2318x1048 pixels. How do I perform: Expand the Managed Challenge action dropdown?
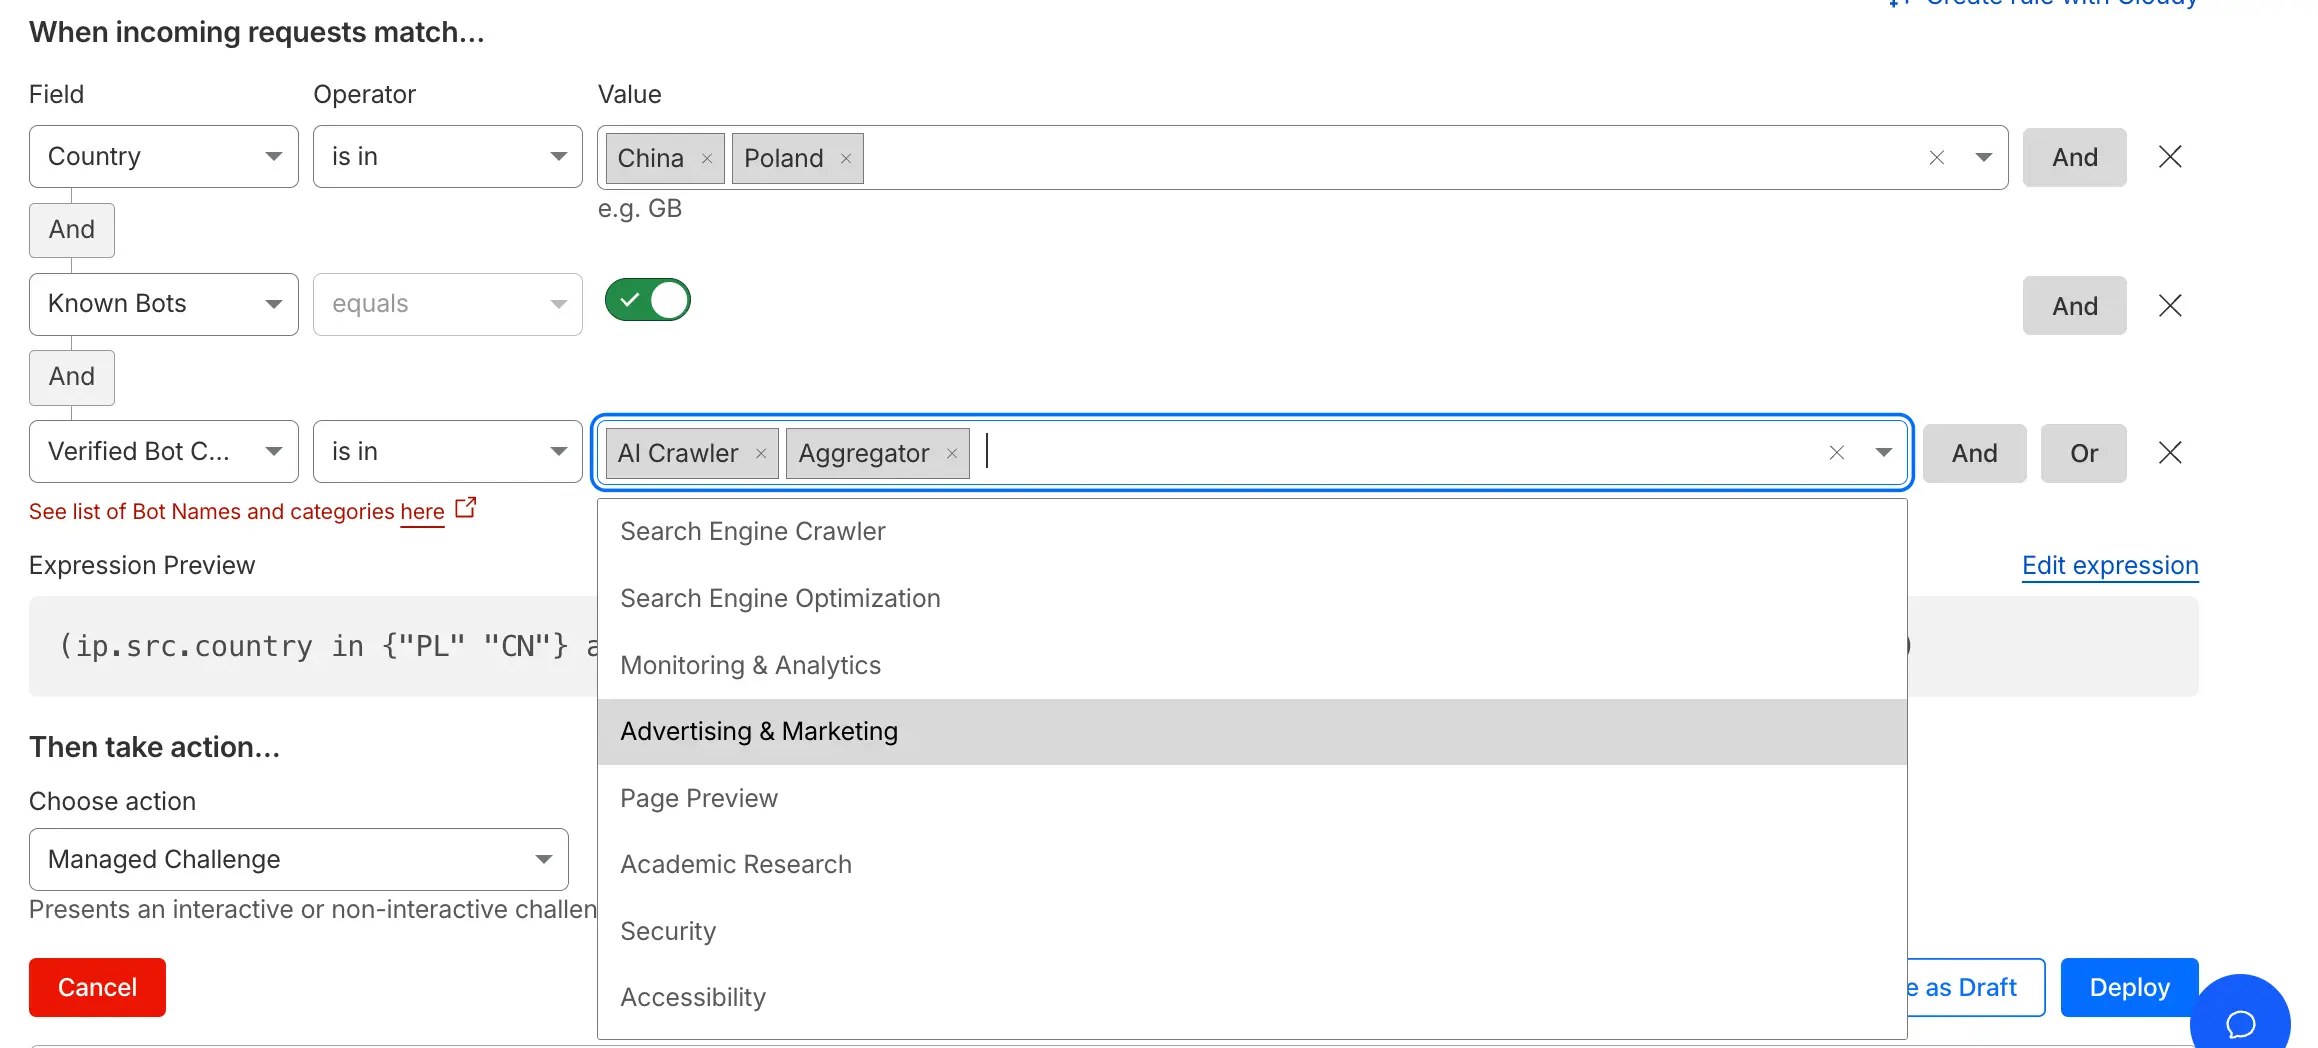tap(298, 859)
